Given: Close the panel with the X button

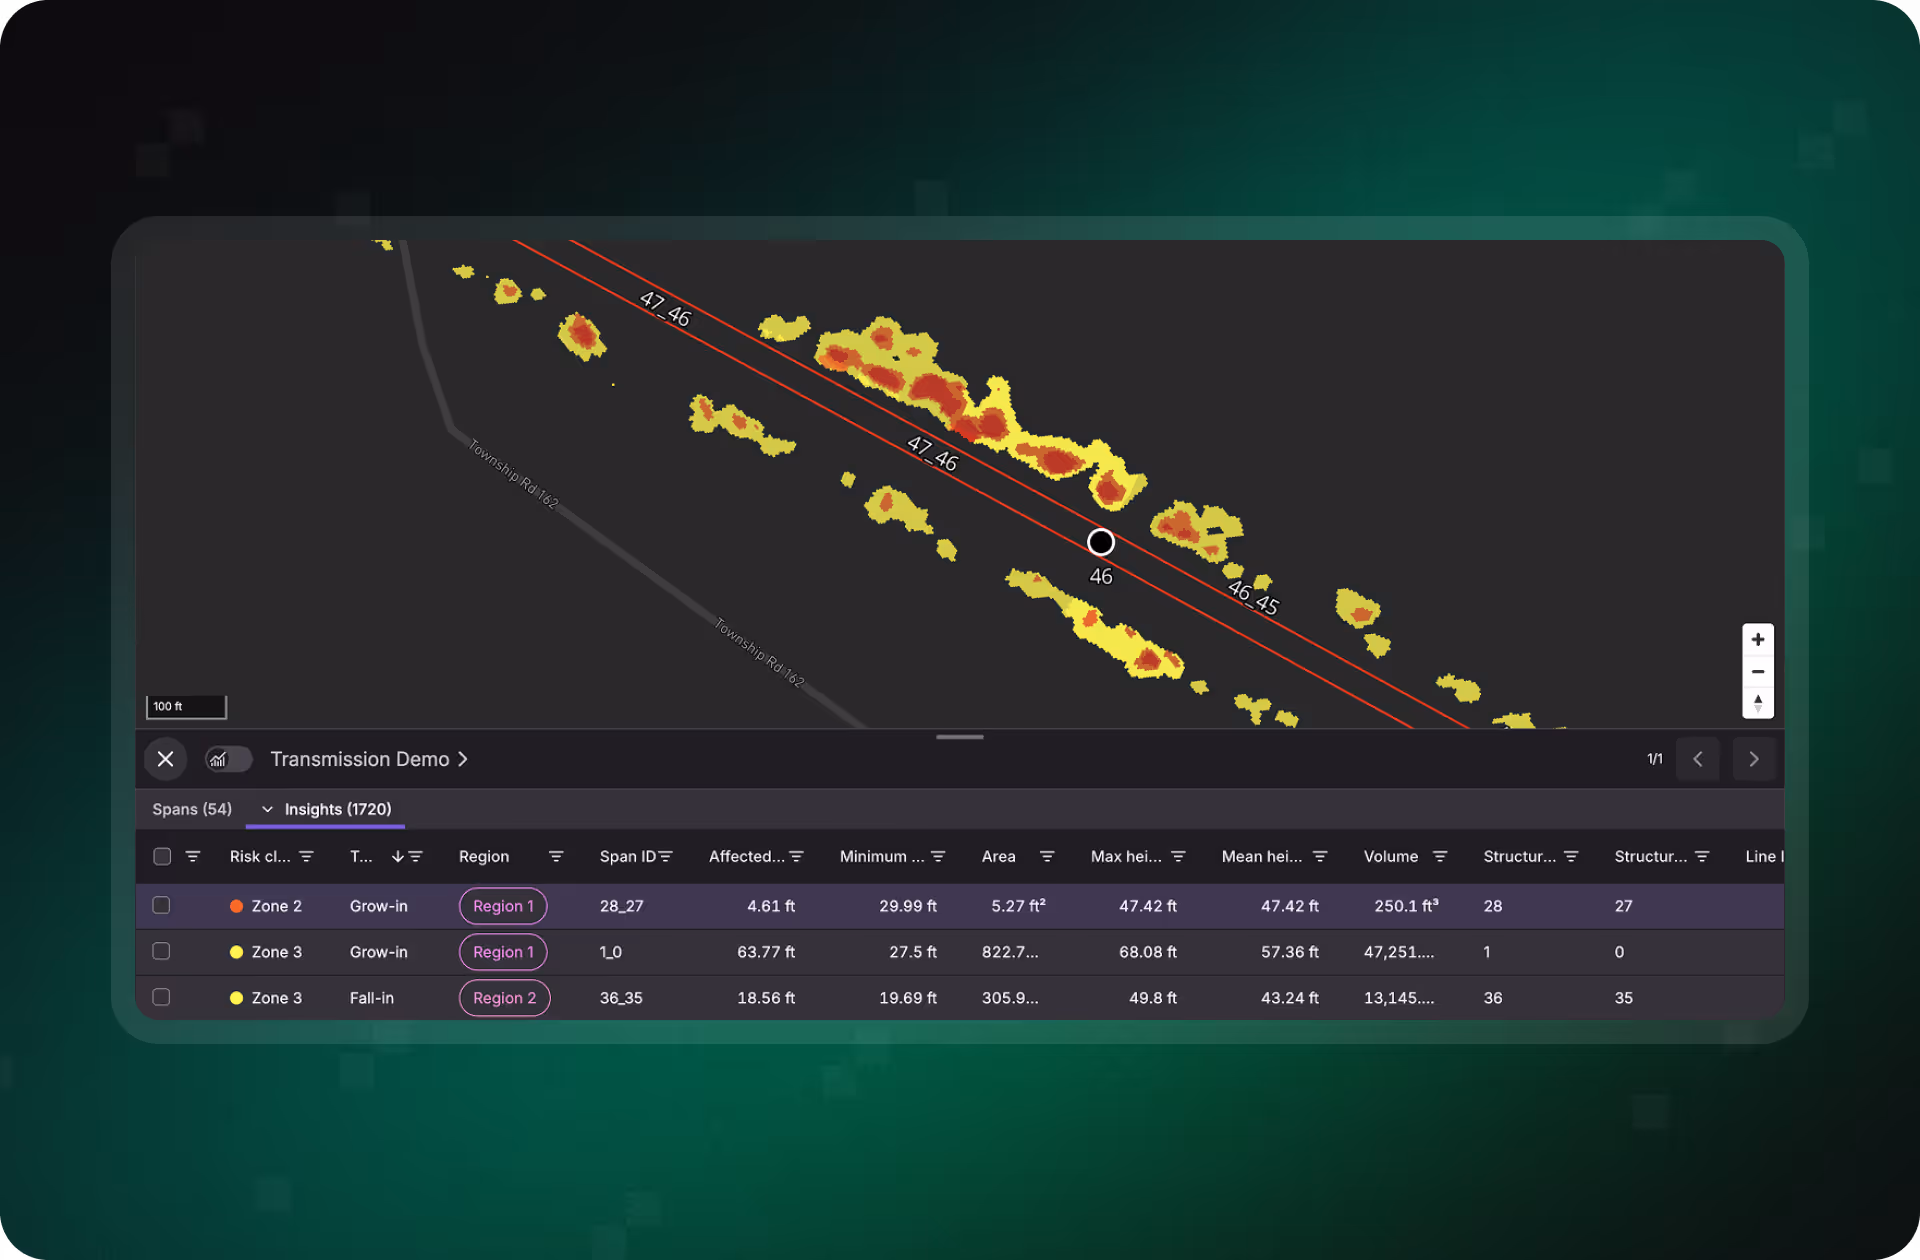Looking at the screenshot, I should point(166,759).
